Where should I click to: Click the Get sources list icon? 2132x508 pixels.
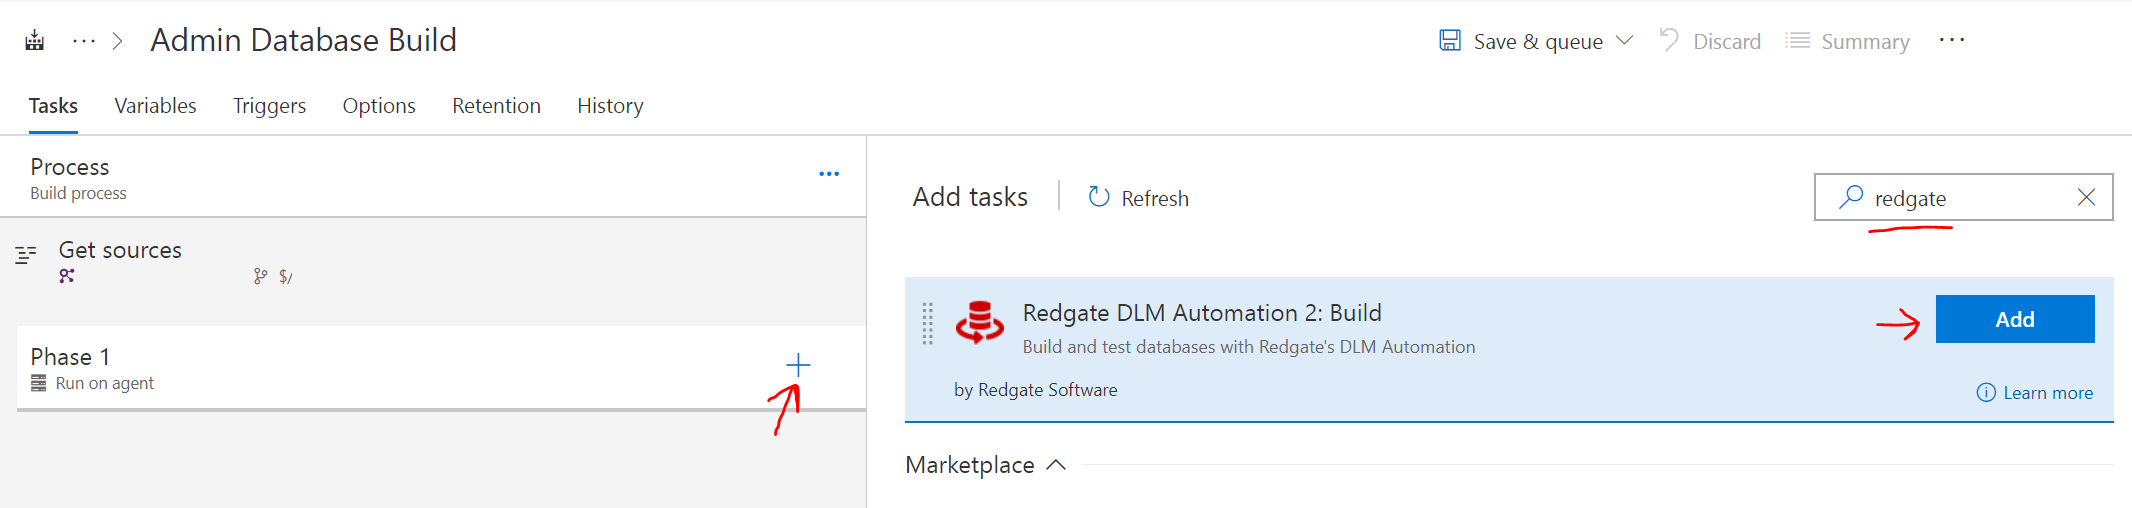[x=26, y=255]
